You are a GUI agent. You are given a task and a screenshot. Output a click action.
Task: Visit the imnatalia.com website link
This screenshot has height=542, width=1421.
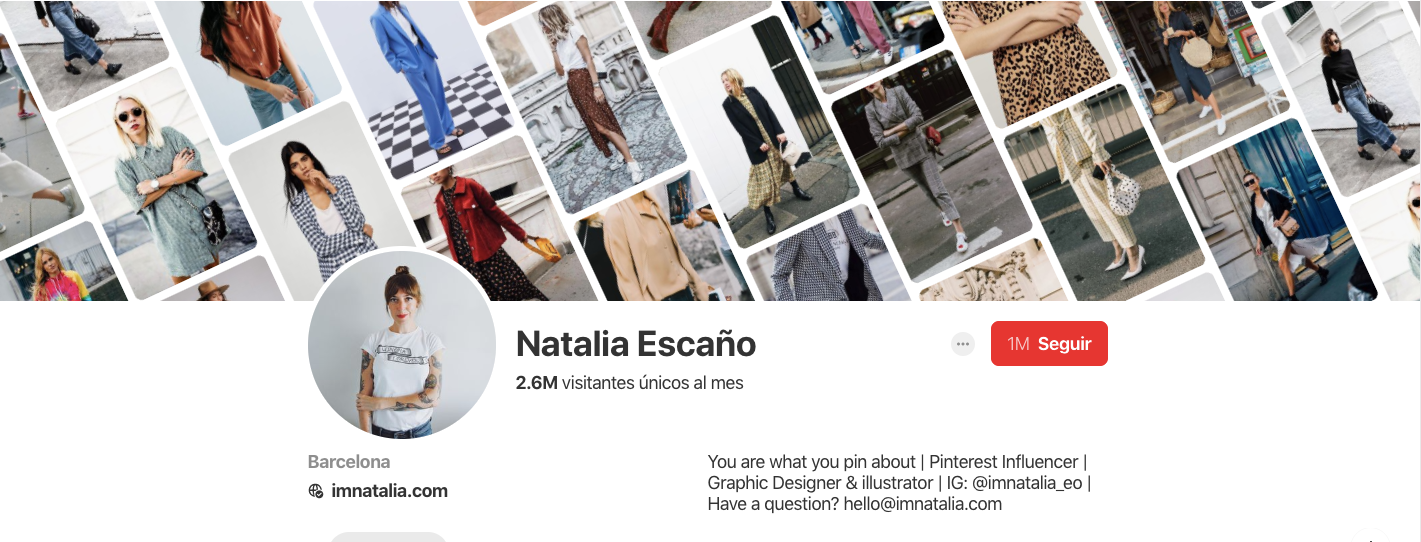coord(389,491)
